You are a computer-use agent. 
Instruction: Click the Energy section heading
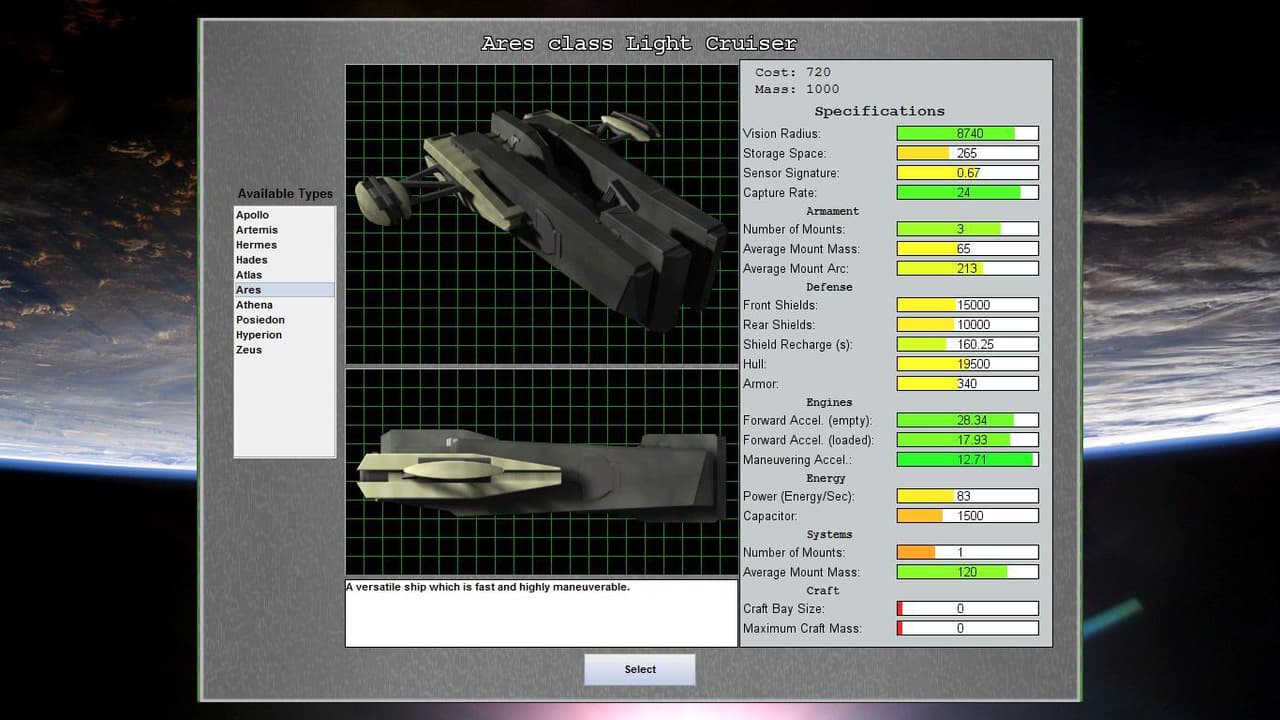[826, 479]
